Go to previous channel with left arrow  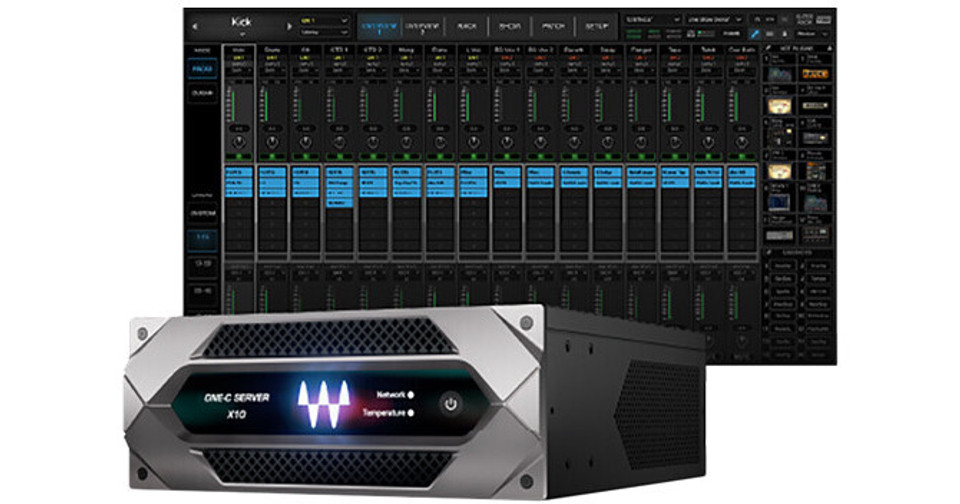[195, 27]
